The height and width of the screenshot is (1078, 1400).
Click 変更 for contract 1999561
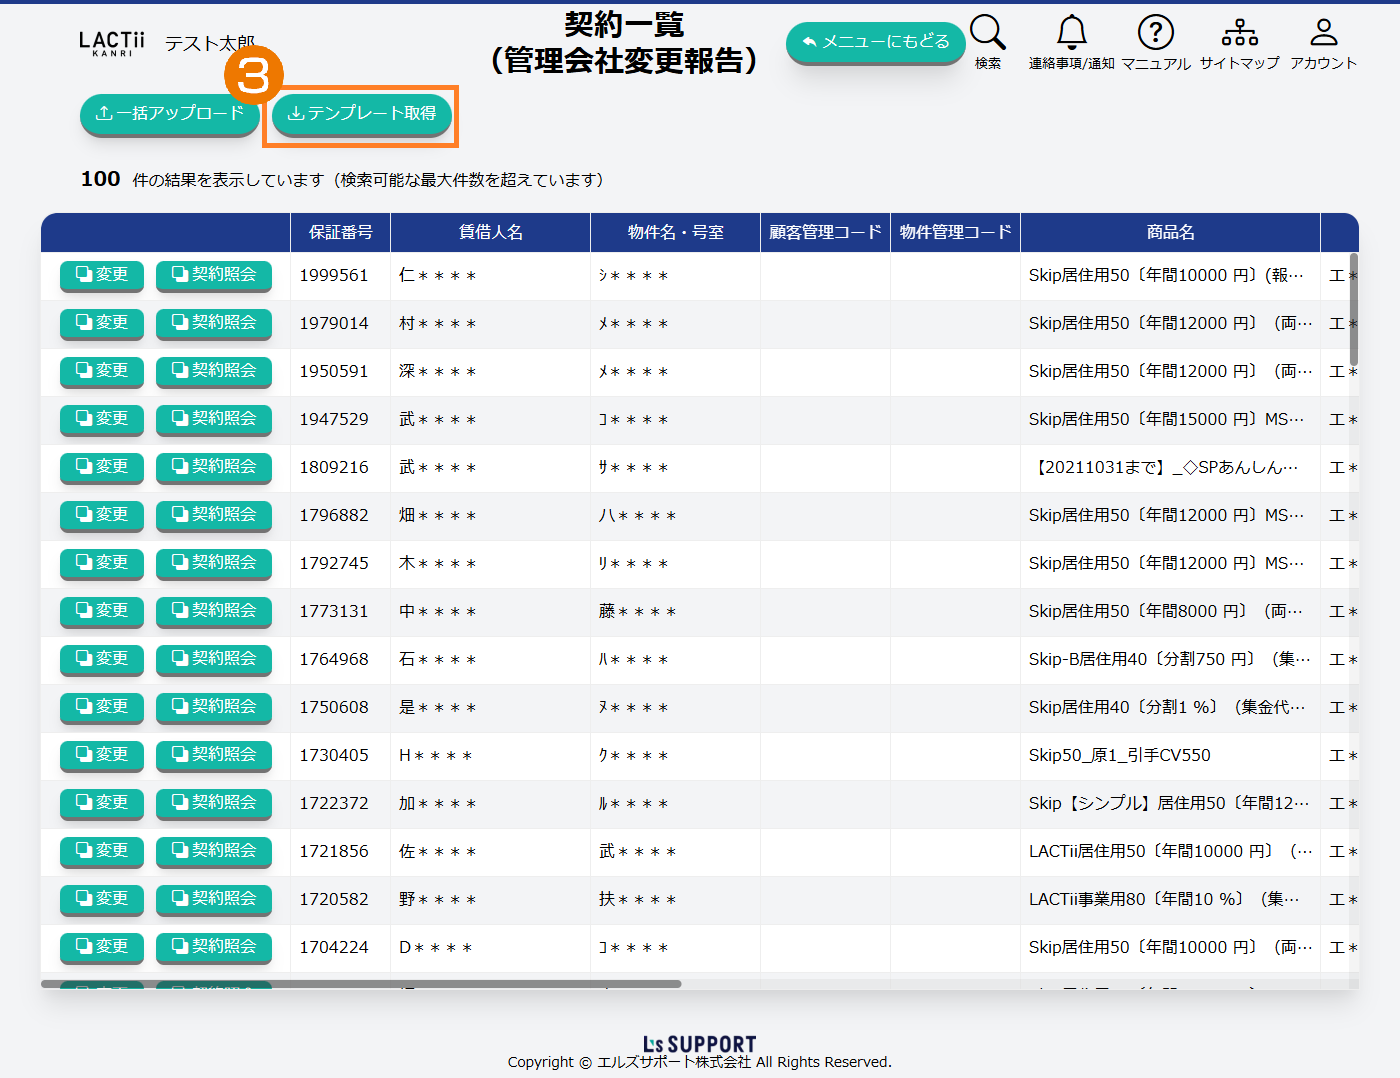102,275
